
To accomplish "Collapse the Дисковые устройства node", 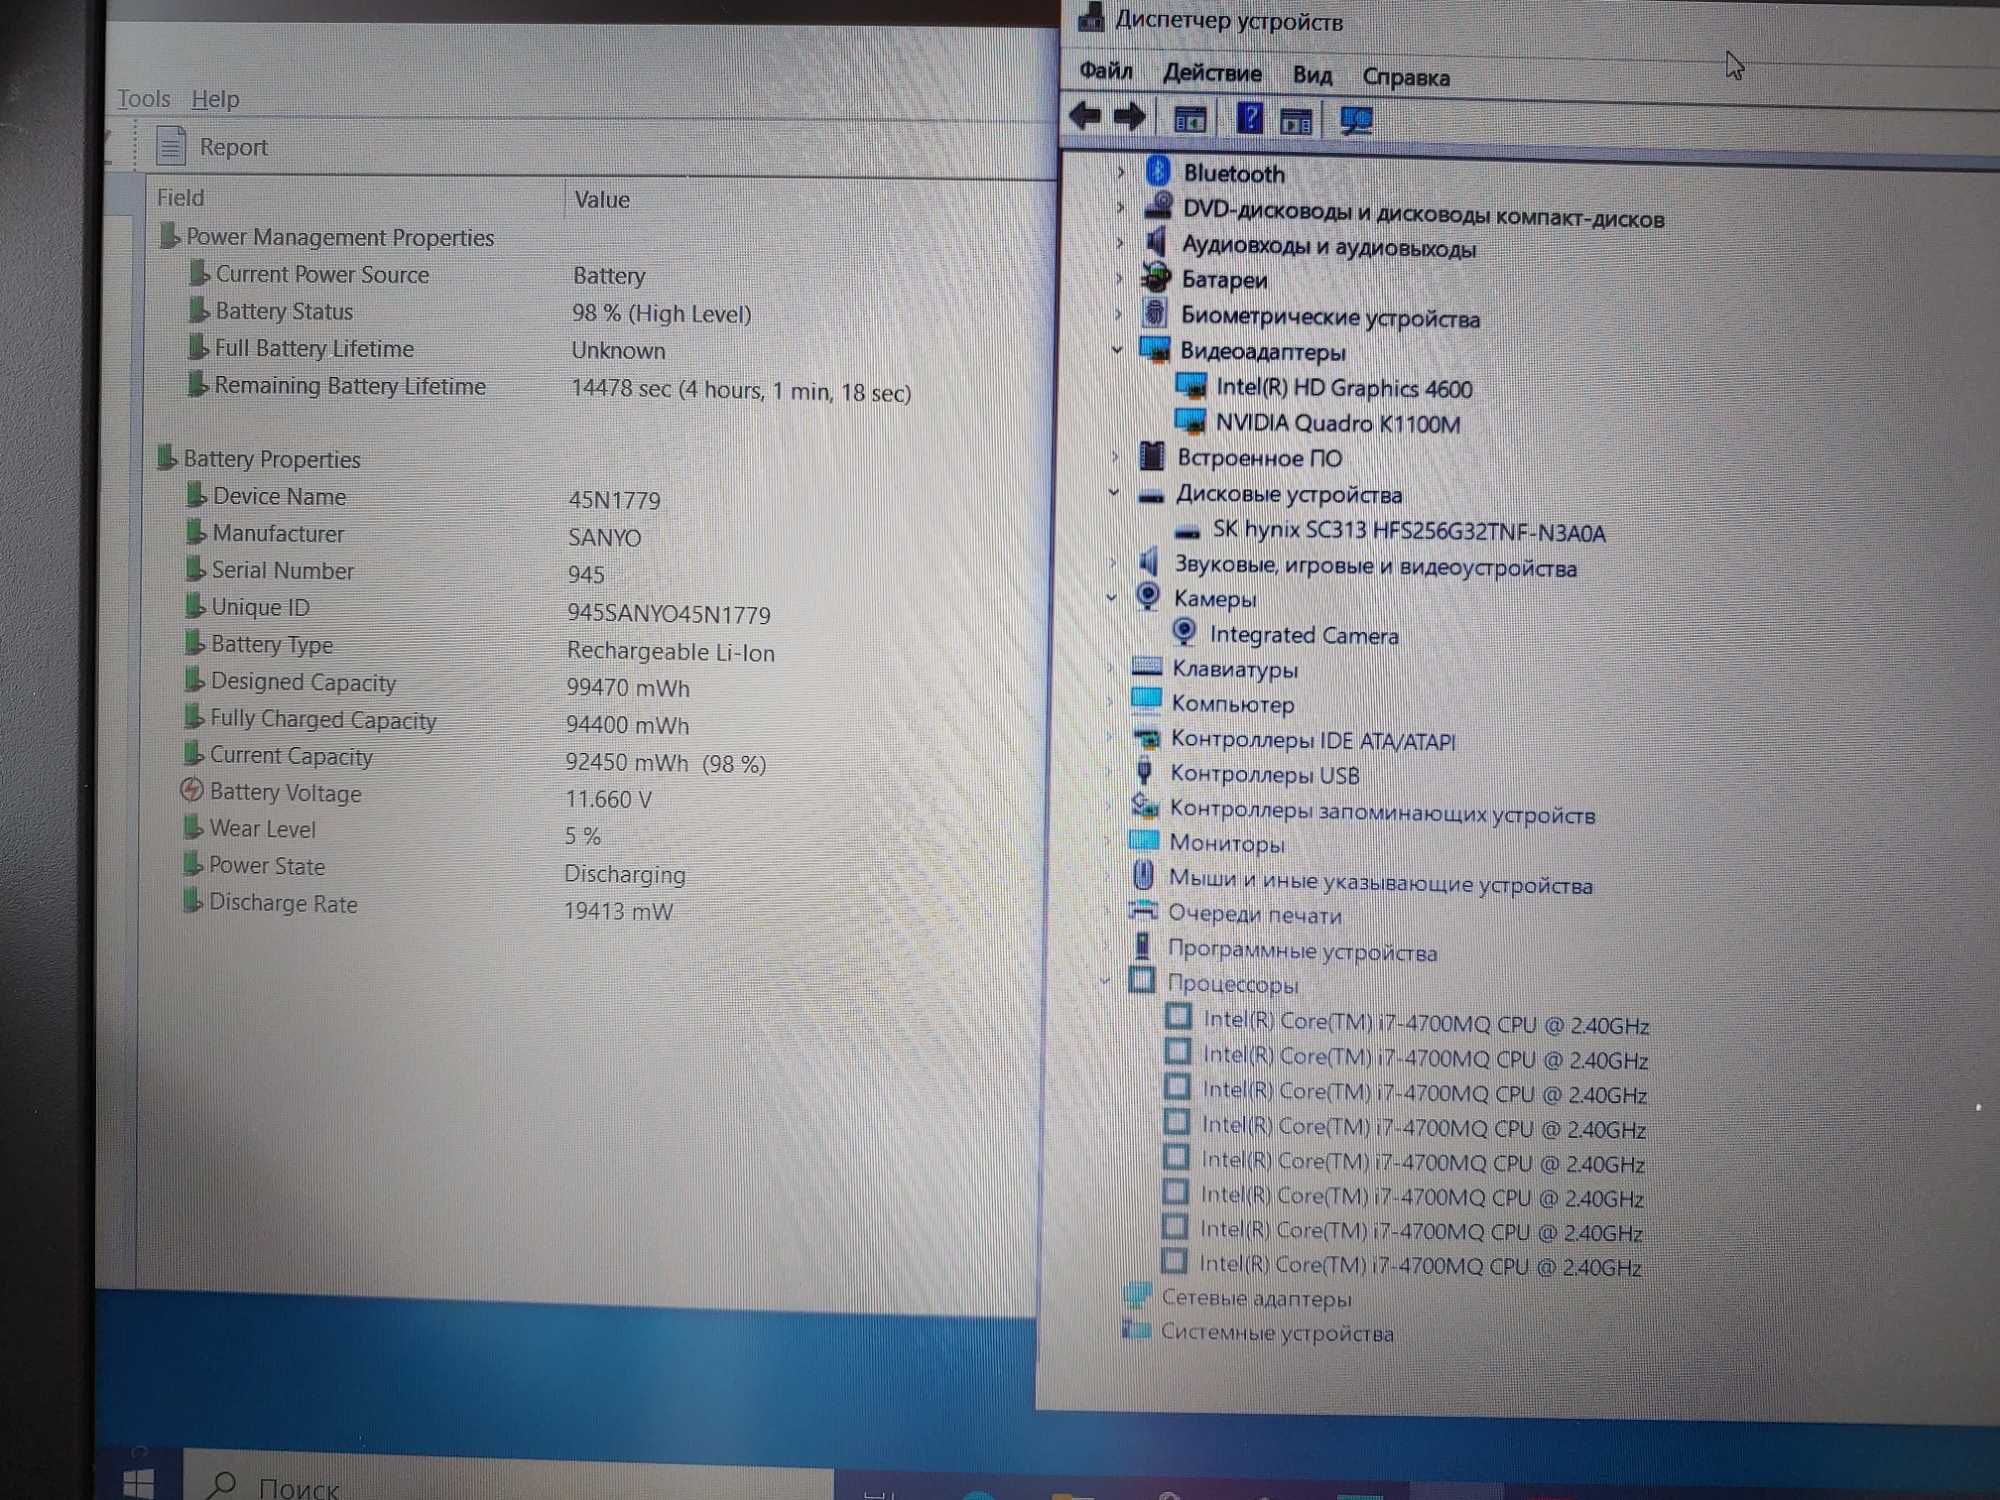I will tap(1114, 492).
